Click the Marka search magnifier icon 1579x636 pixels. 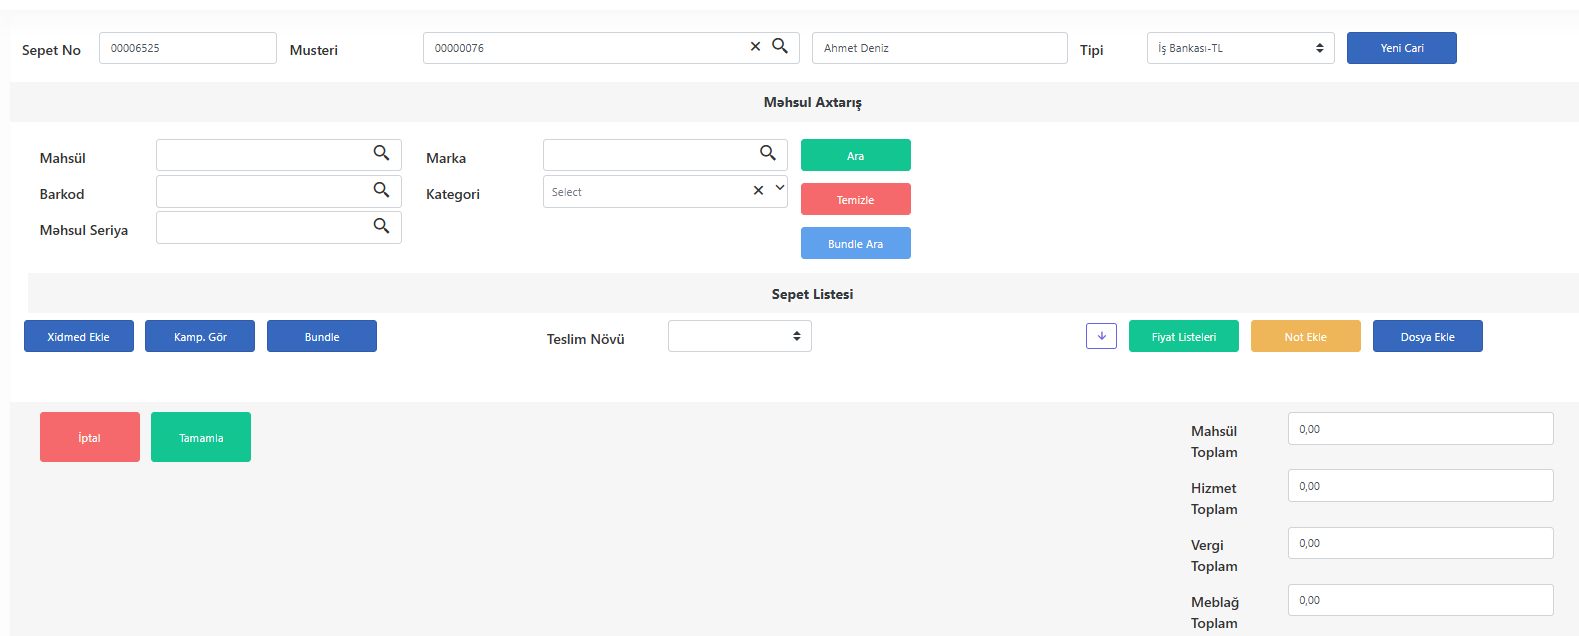pos(768,153)
